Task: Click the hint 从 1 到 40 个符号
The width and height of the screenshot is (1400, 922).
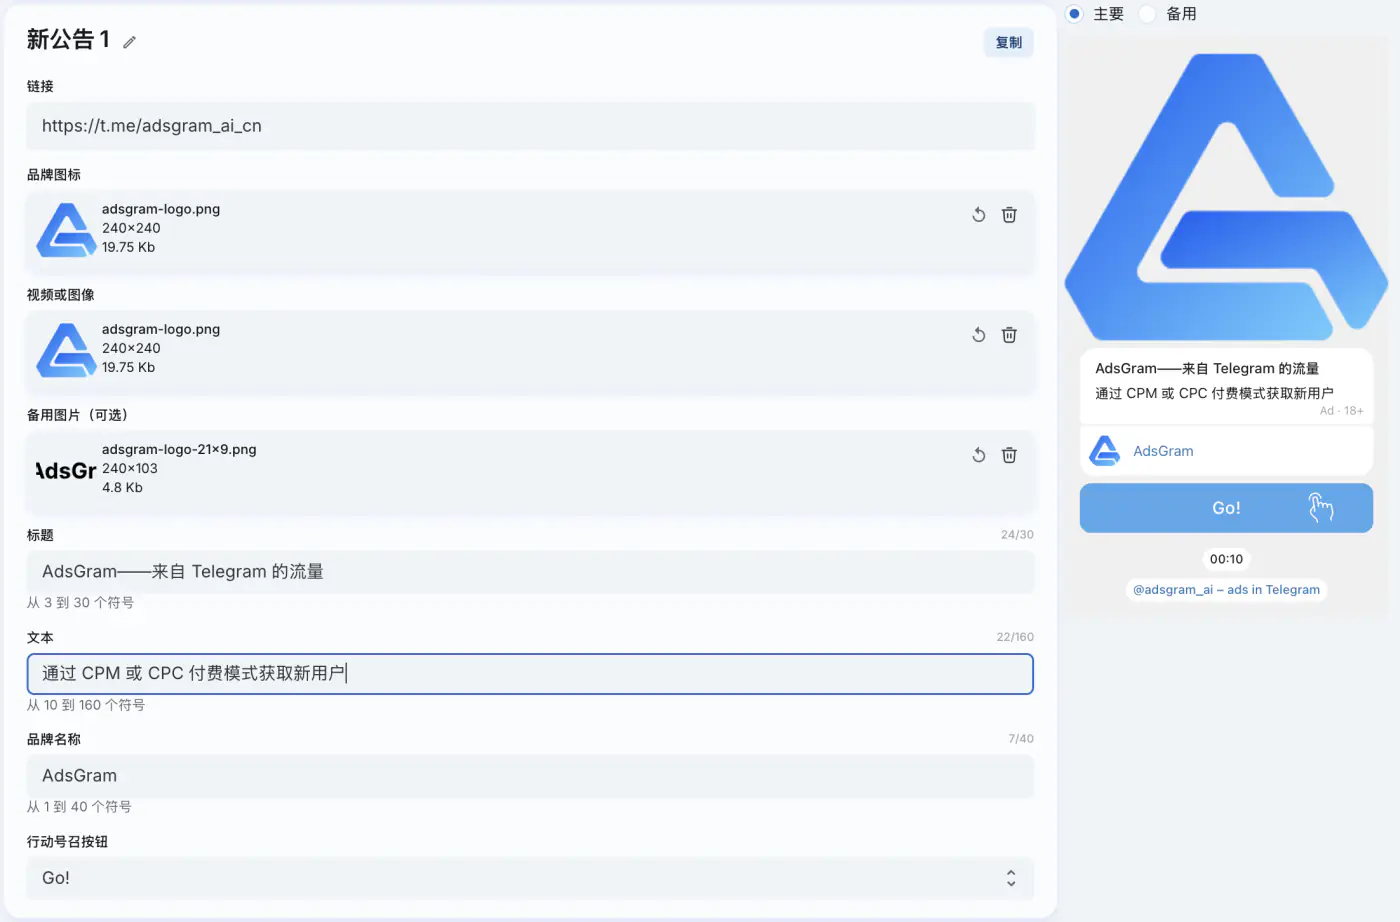Action: coord(79,807)
